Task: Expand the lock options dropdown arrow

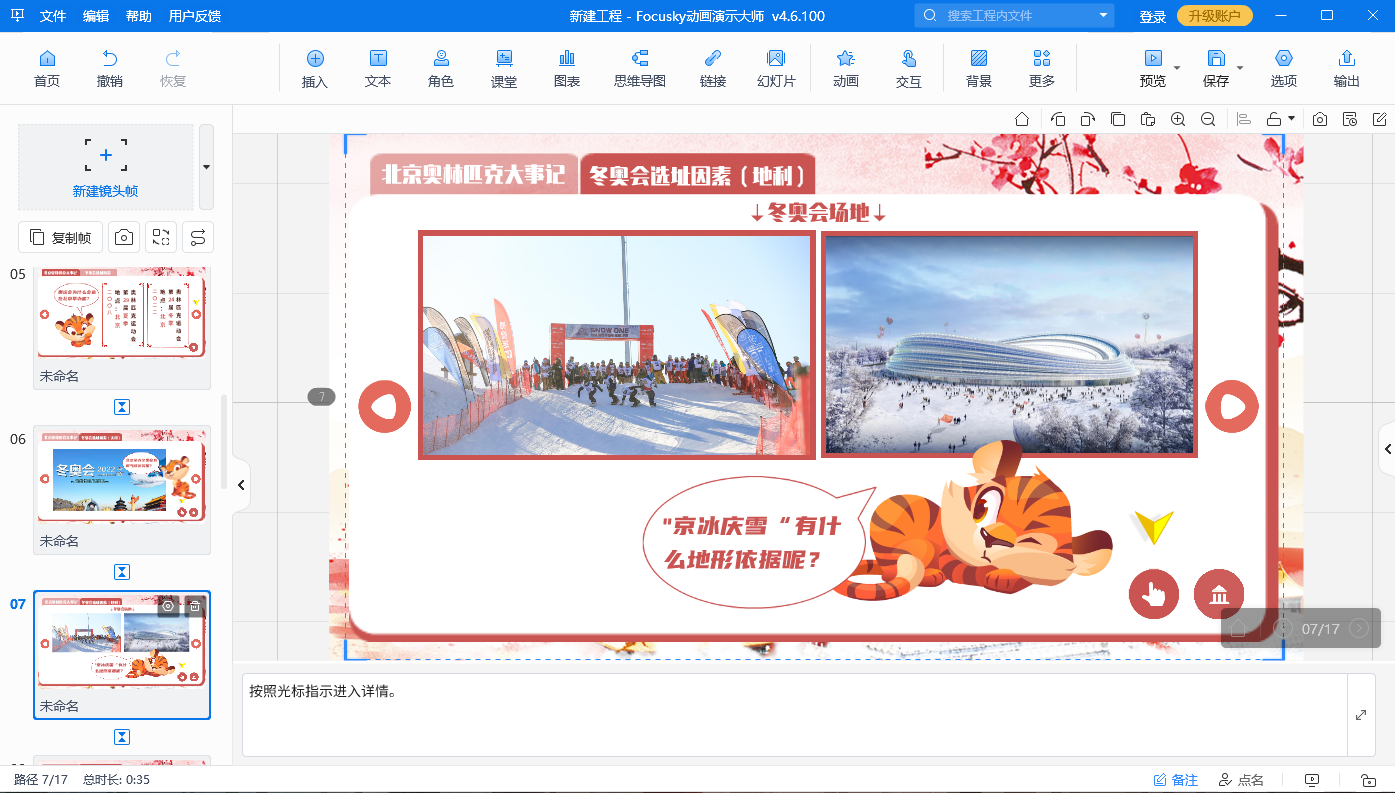Action: click(x=1291, y=119)
